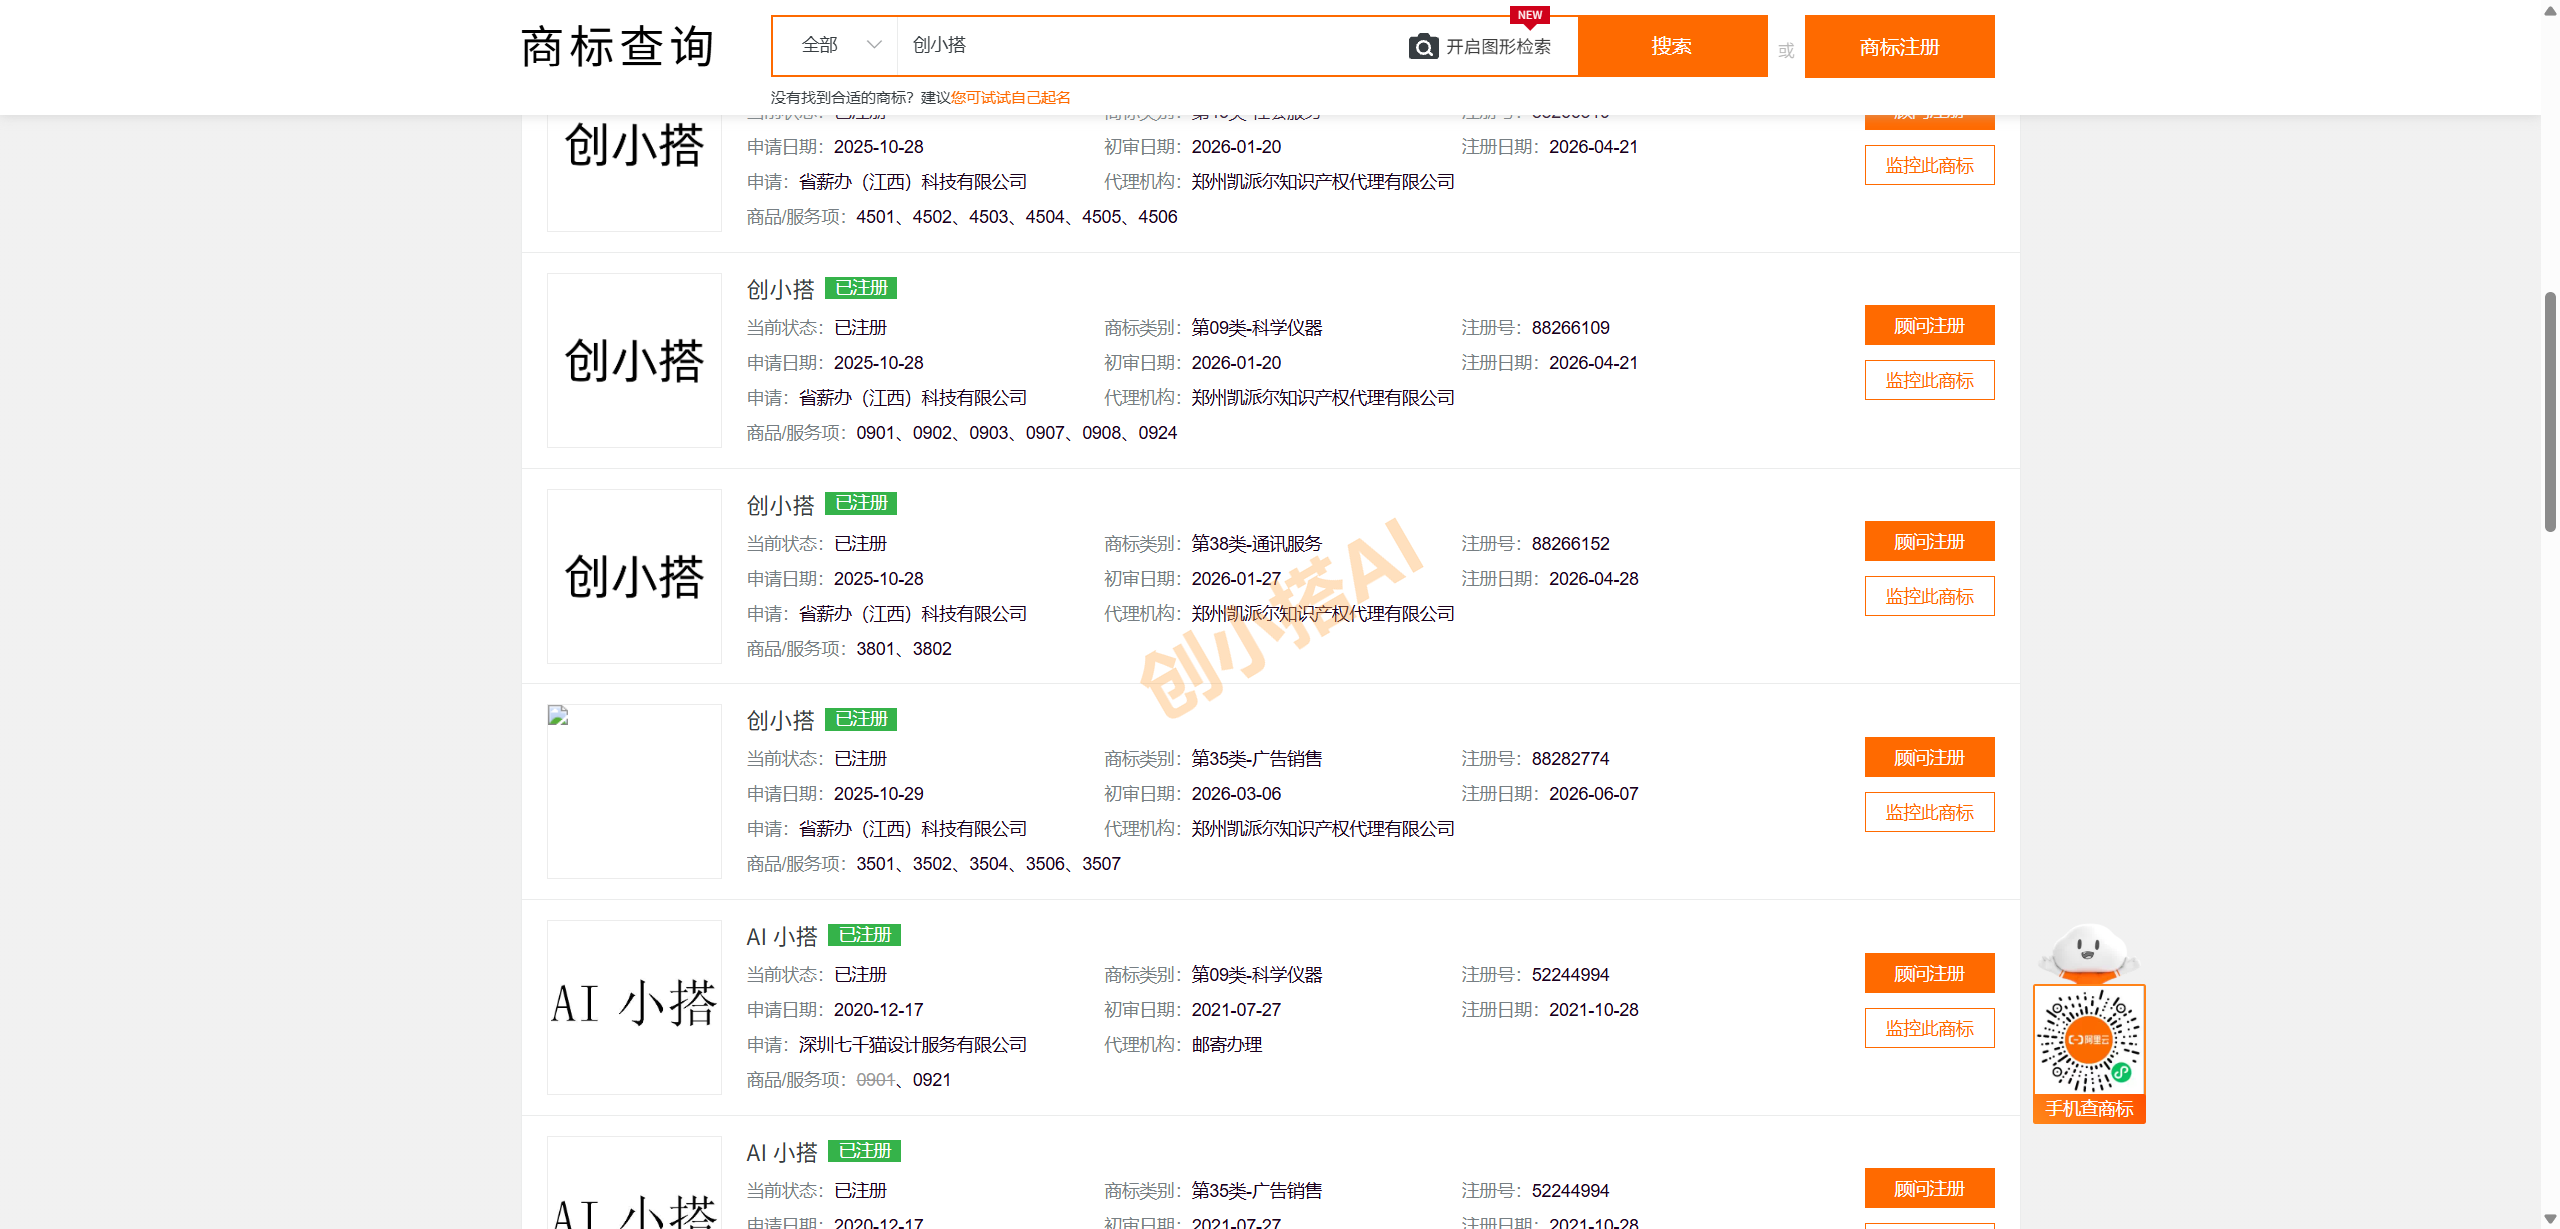Open the 您可试试自己起名 link

pyautogui.click(x=1010, y=97)
